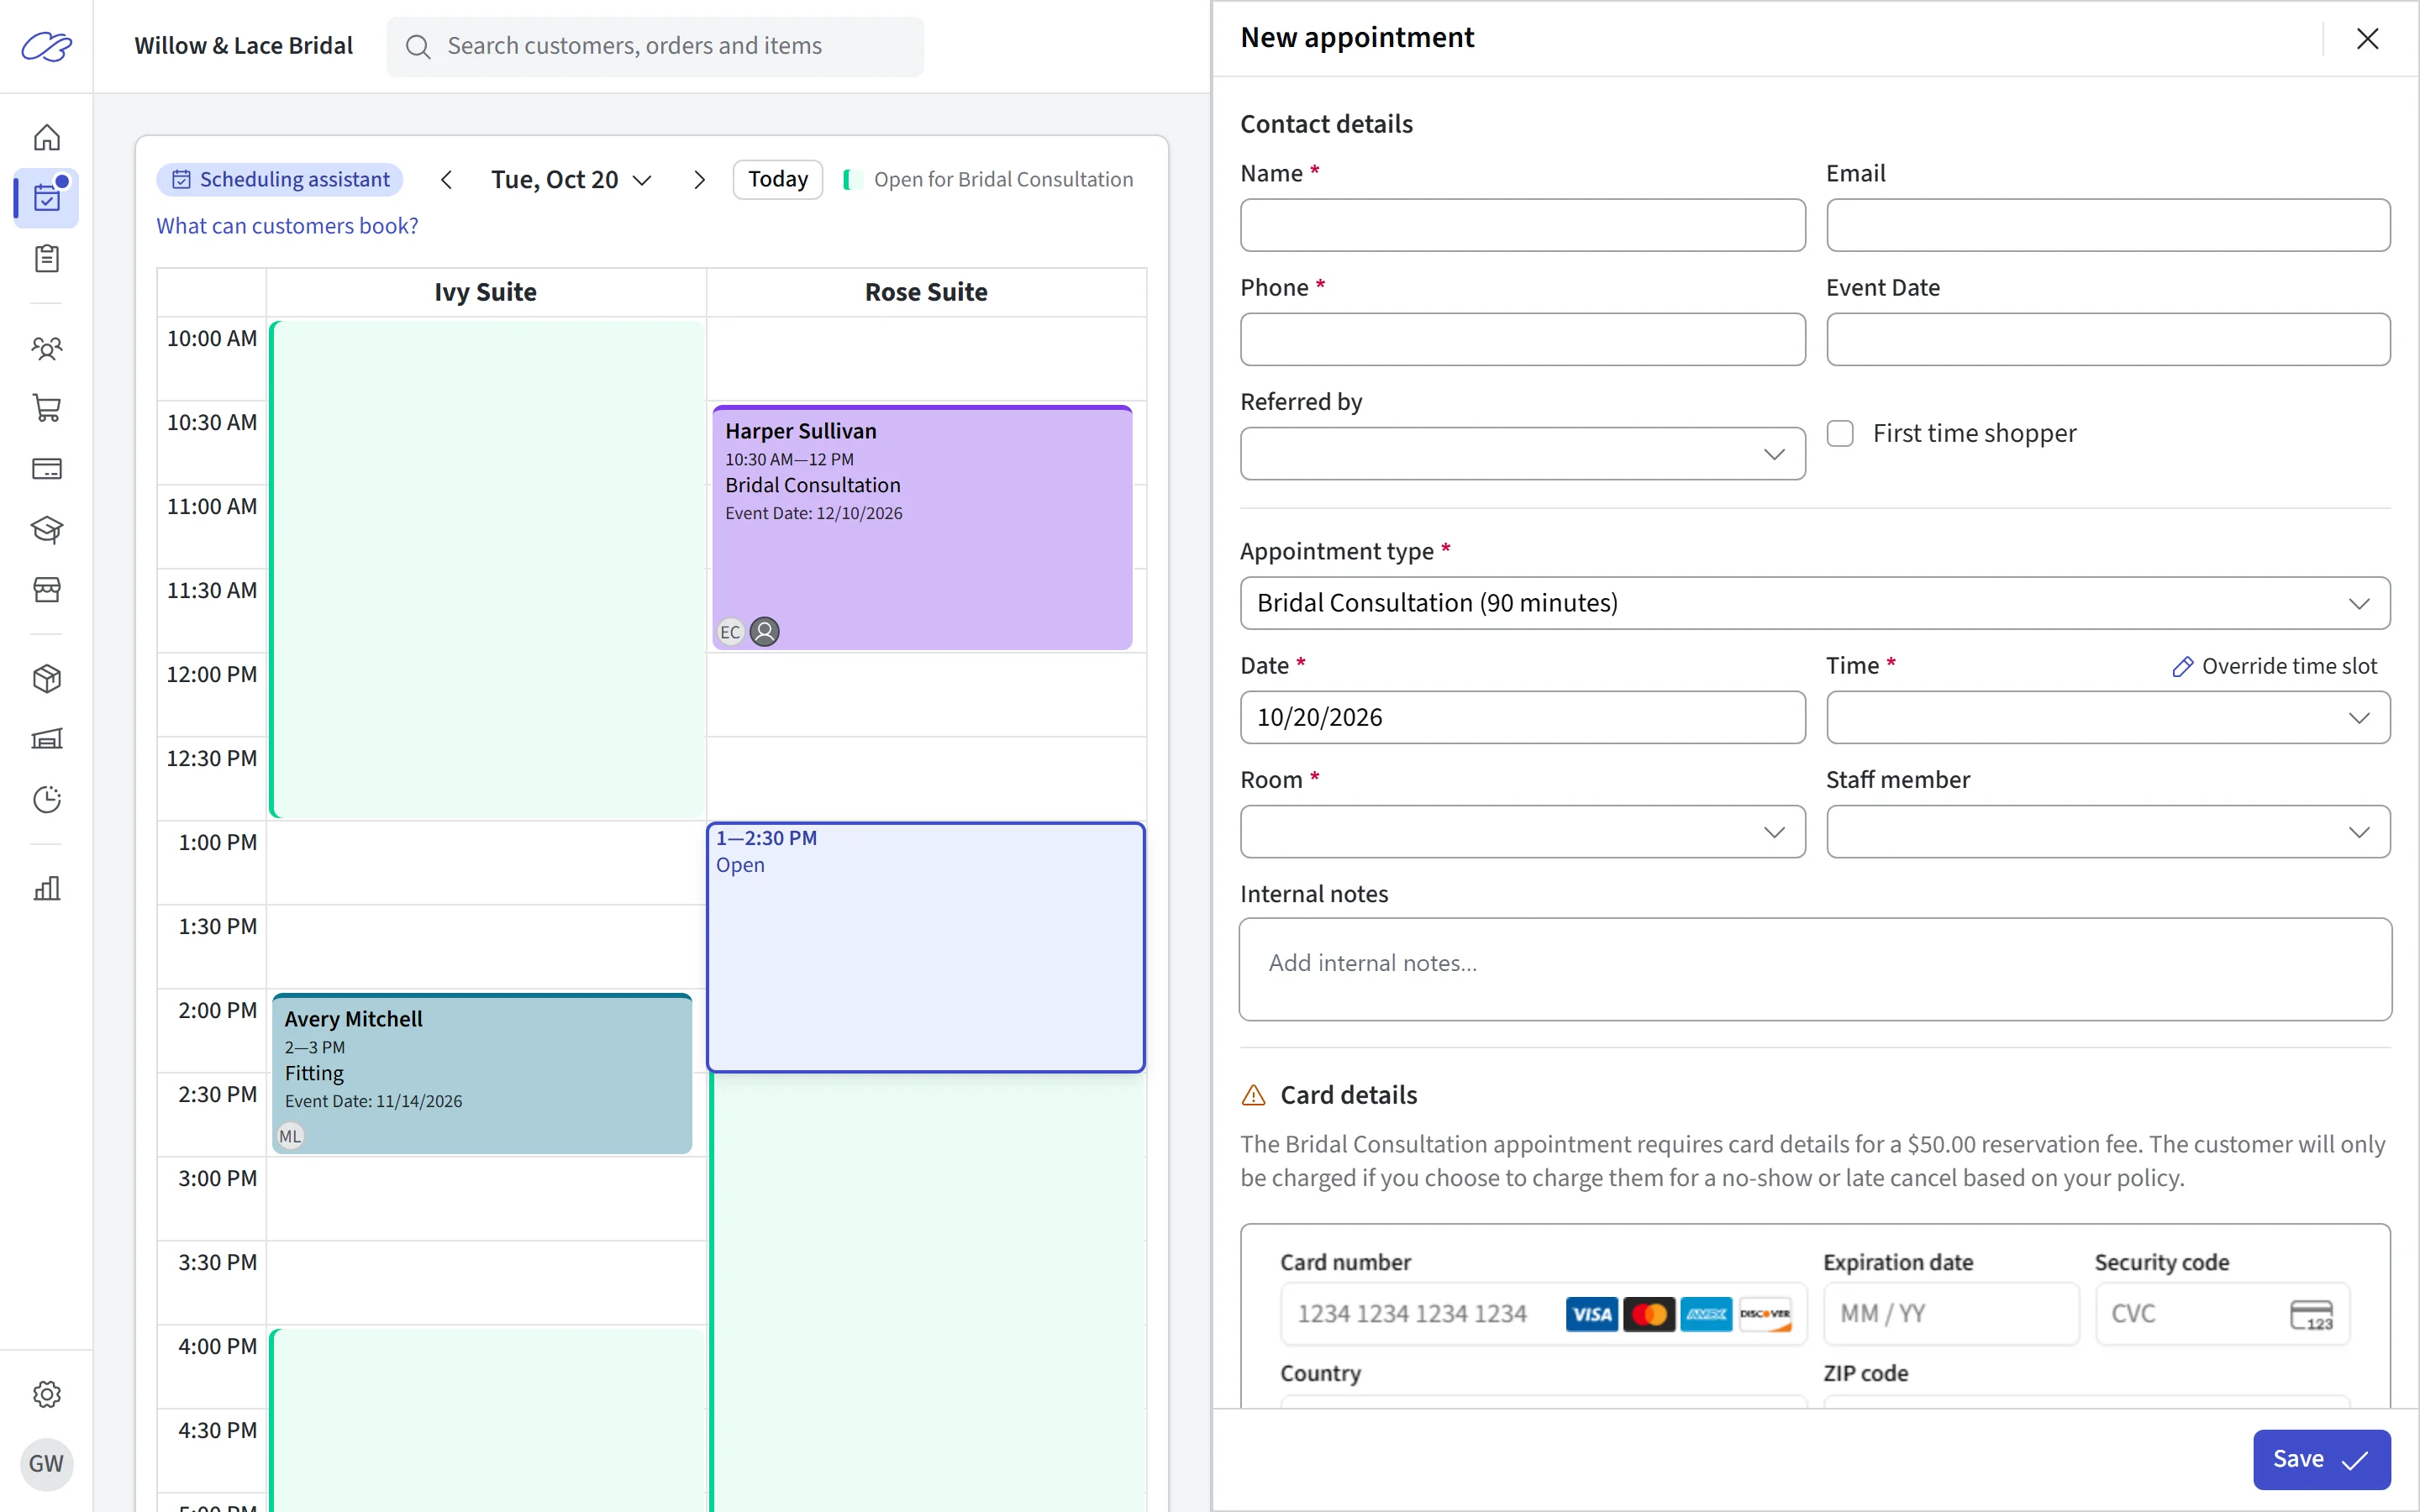Open the bar chart reports icon

(x=46, y=888)
